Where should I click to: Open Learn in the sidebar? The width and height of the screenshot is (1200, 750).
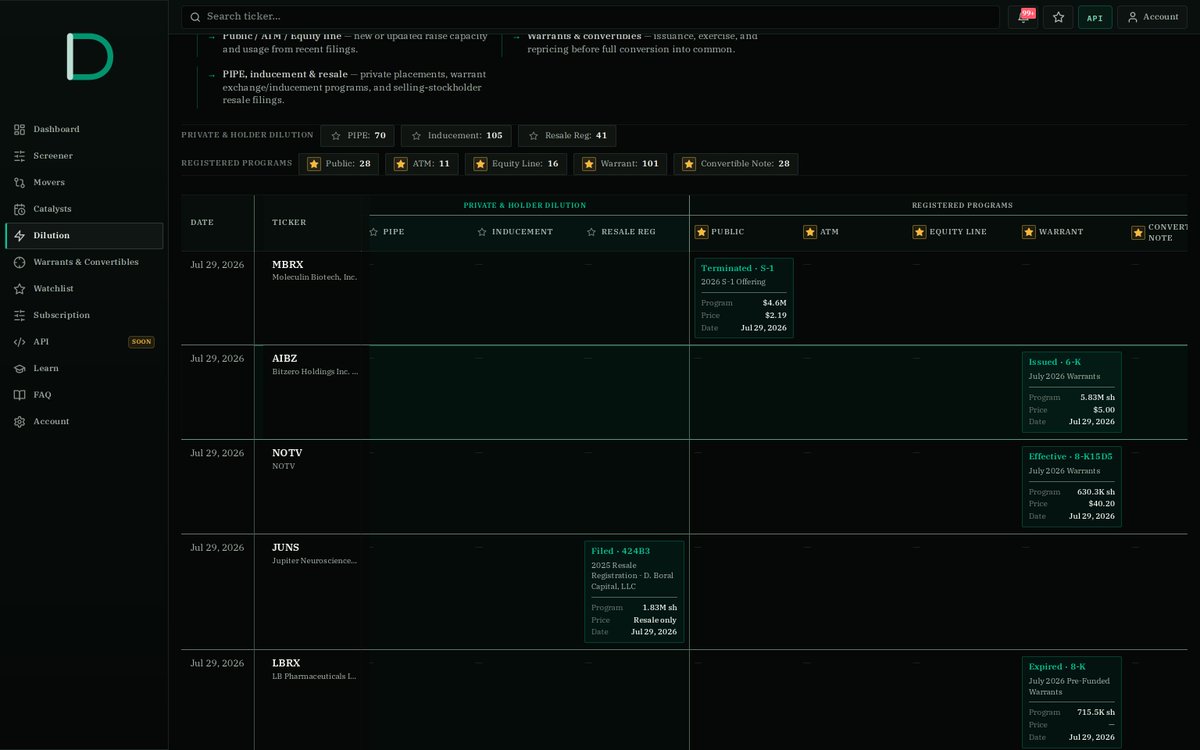pyautogui.click(x=84, y=368)
